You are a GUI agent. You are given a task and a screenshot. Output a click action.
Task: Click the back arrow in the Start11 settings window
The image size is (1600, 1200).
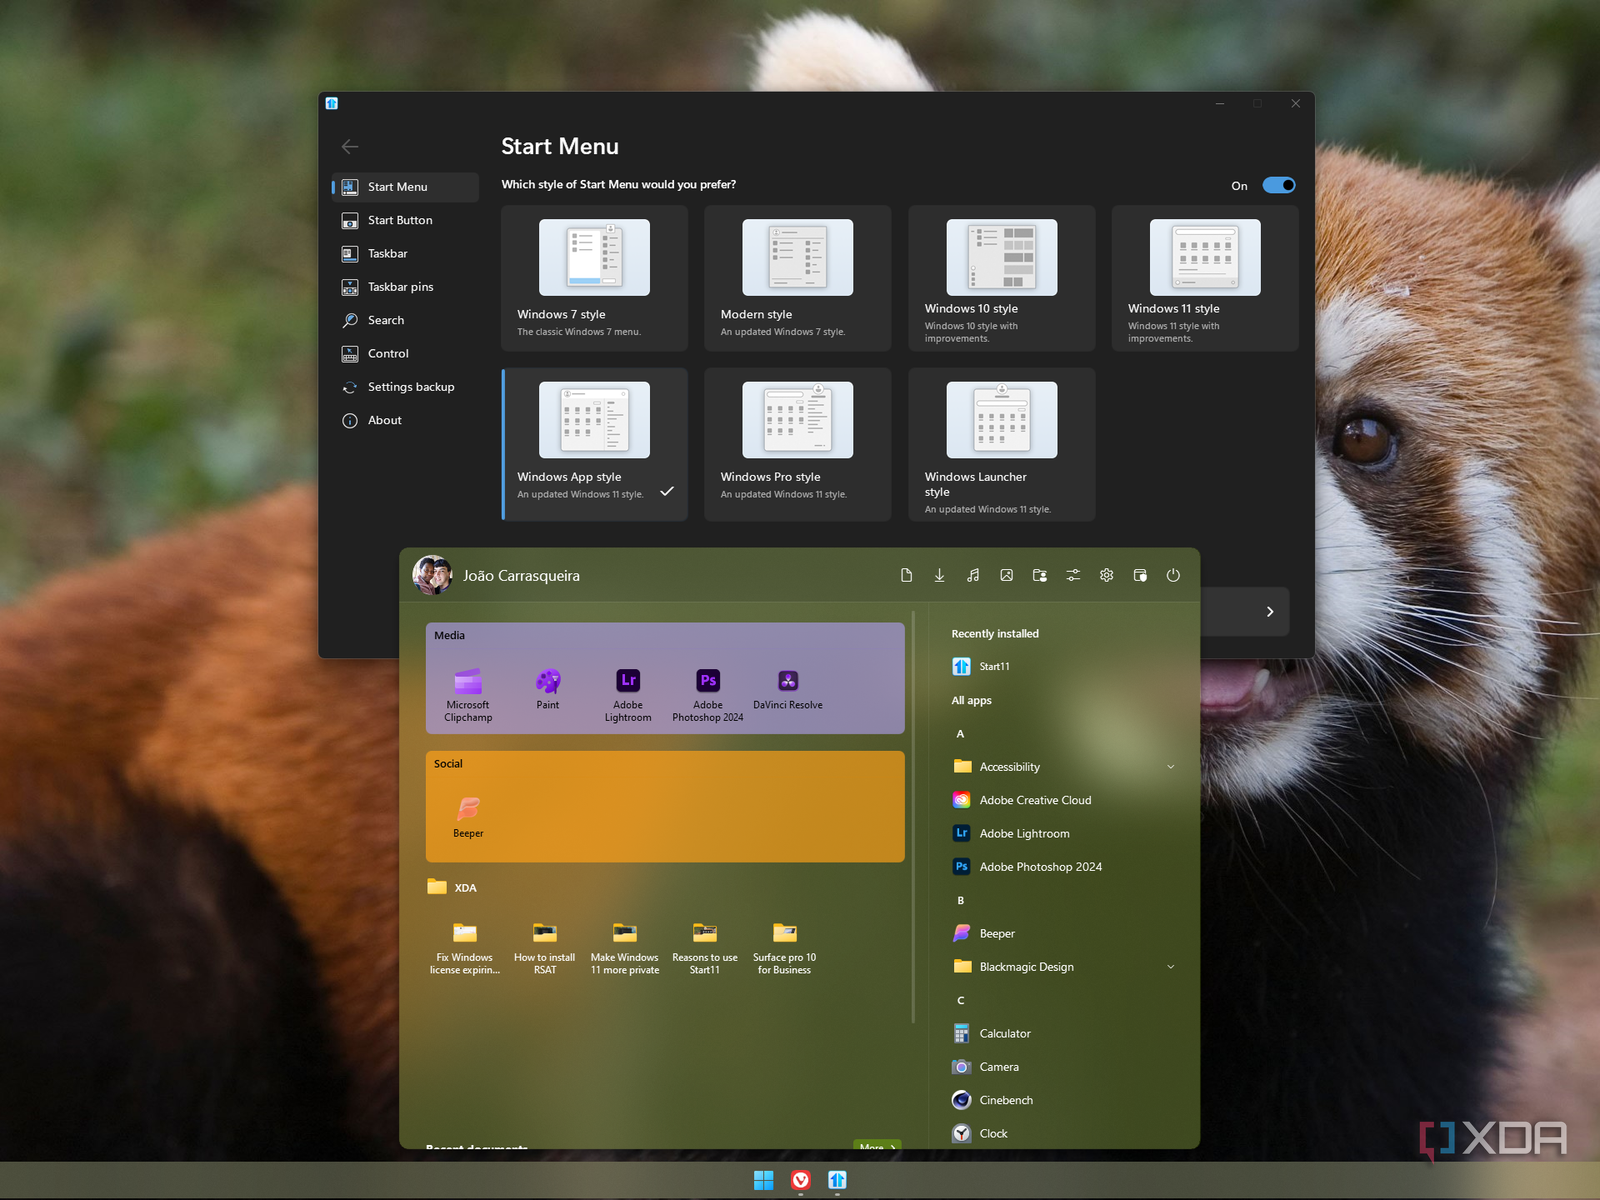(x=350, y=147)
